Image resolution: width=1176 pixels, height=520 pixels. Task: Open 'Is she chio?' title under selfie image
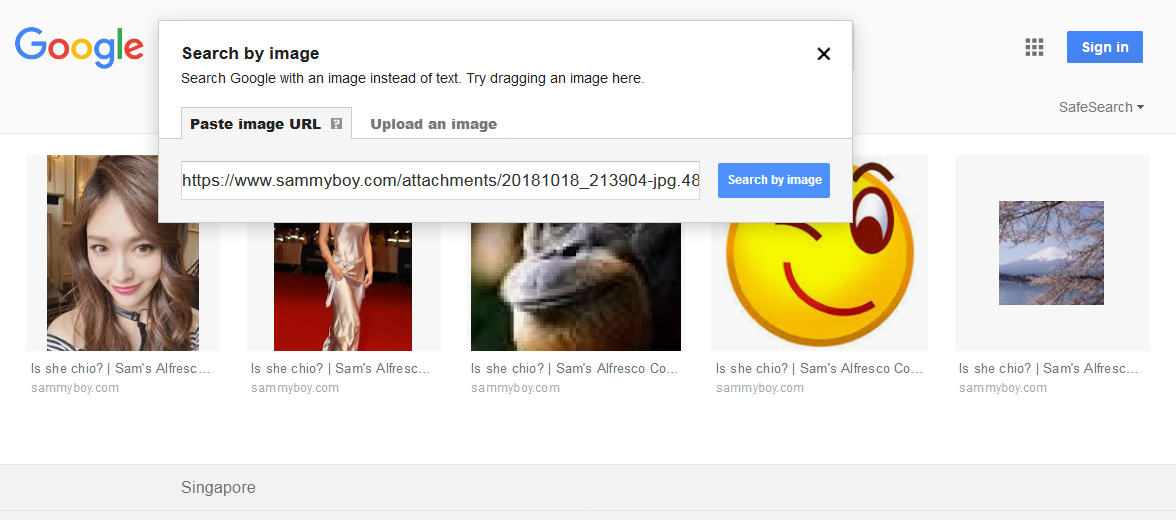[x=120, y=369]
